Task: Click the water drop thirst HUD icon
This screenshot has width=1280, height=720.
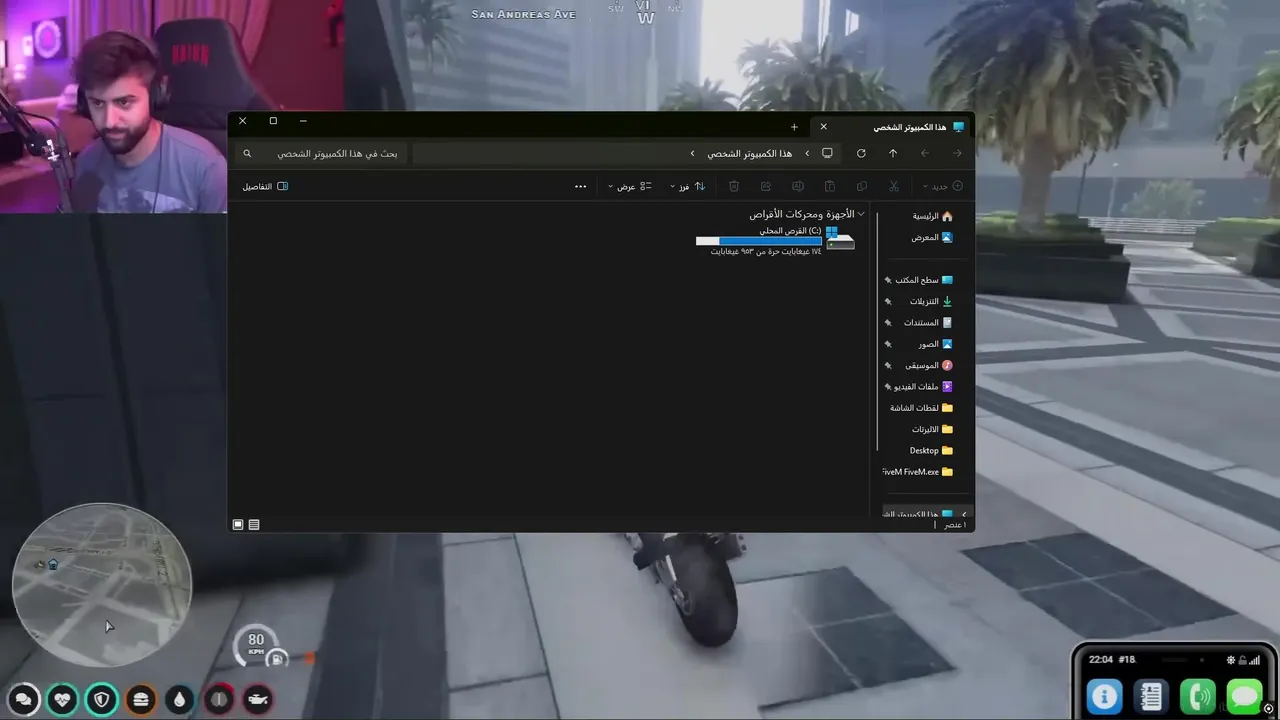Action: tap(180, 699)
